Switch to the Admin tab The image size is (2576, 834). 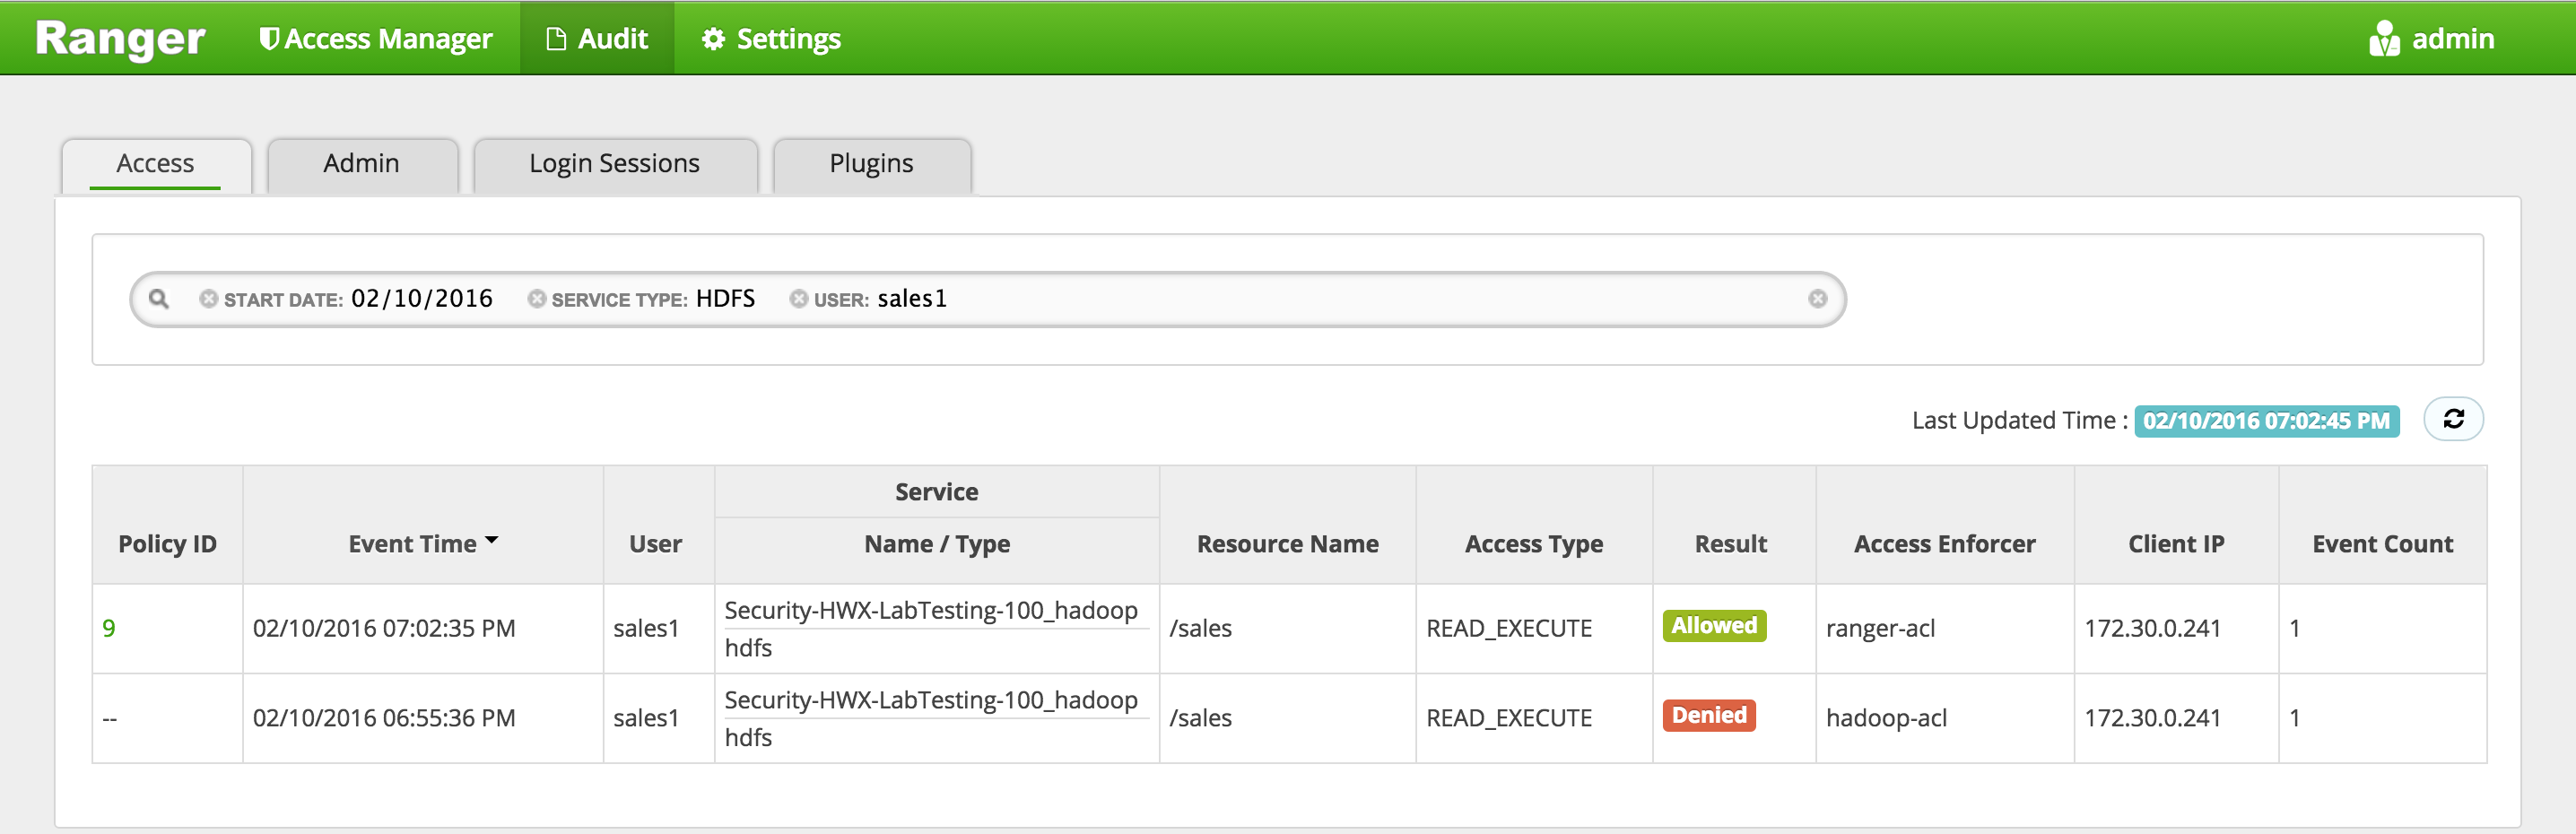[x=361, y=164]
